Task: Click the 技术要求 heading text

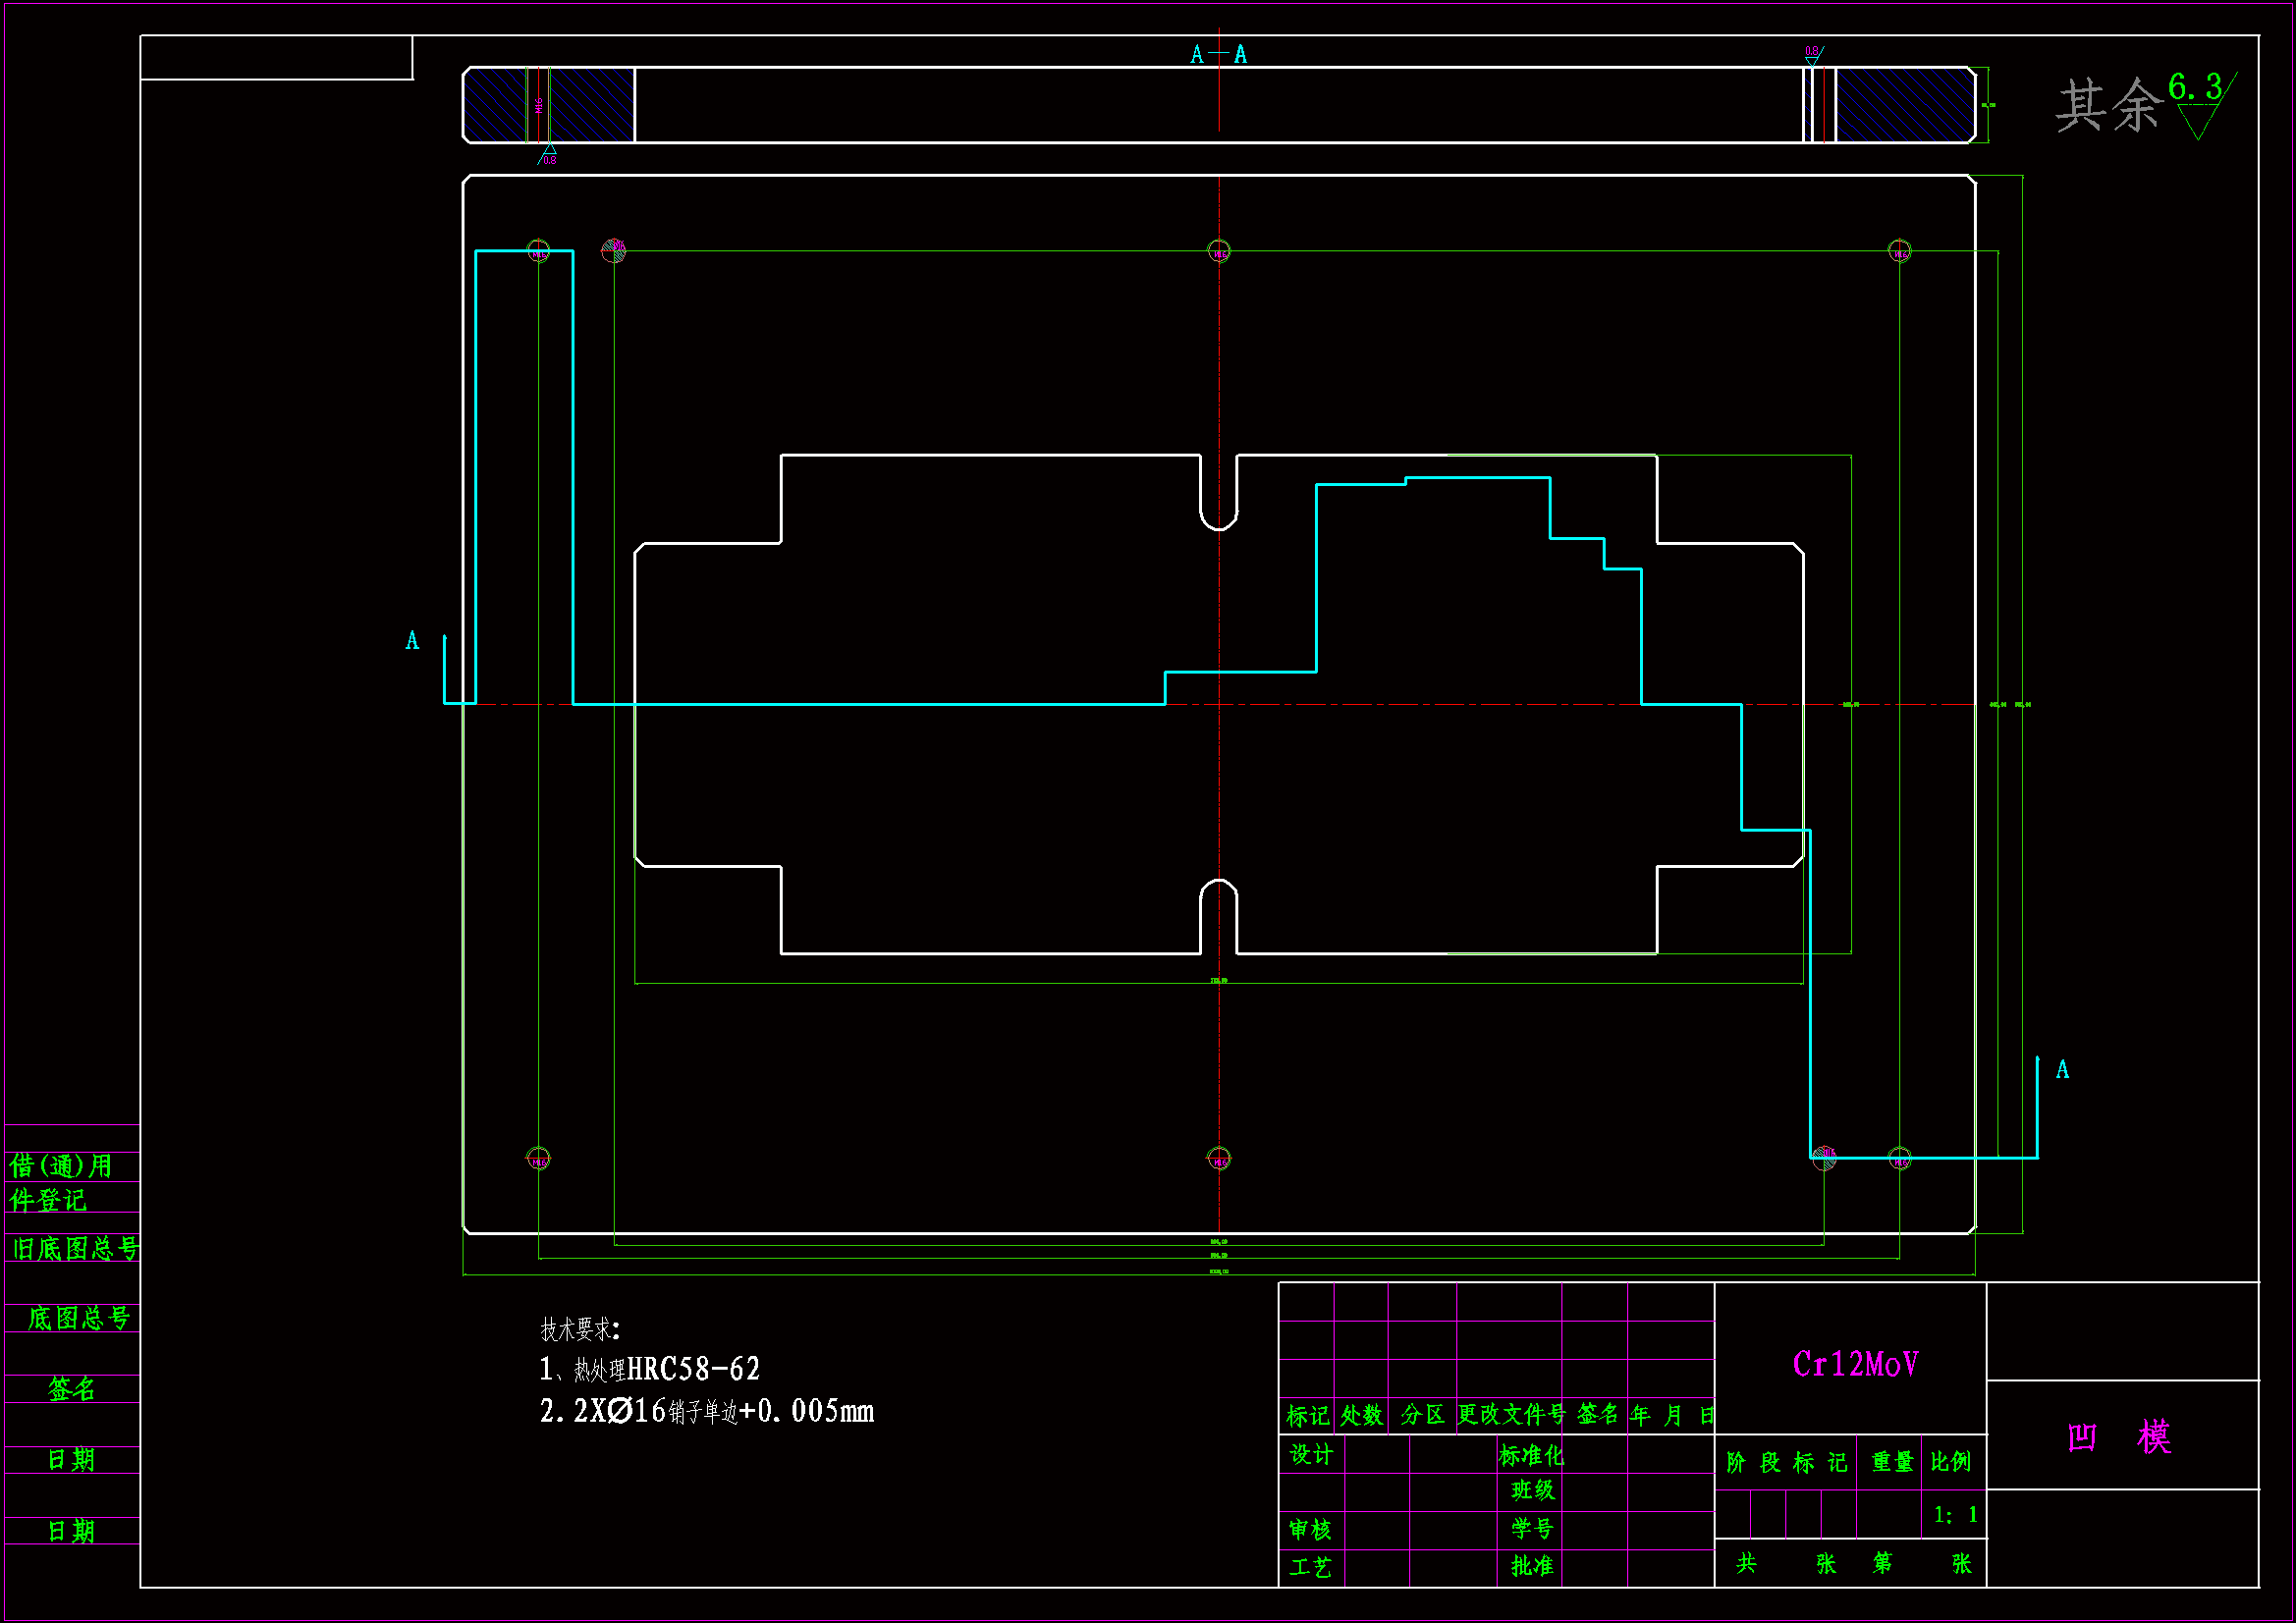Action: (580, 1329)
